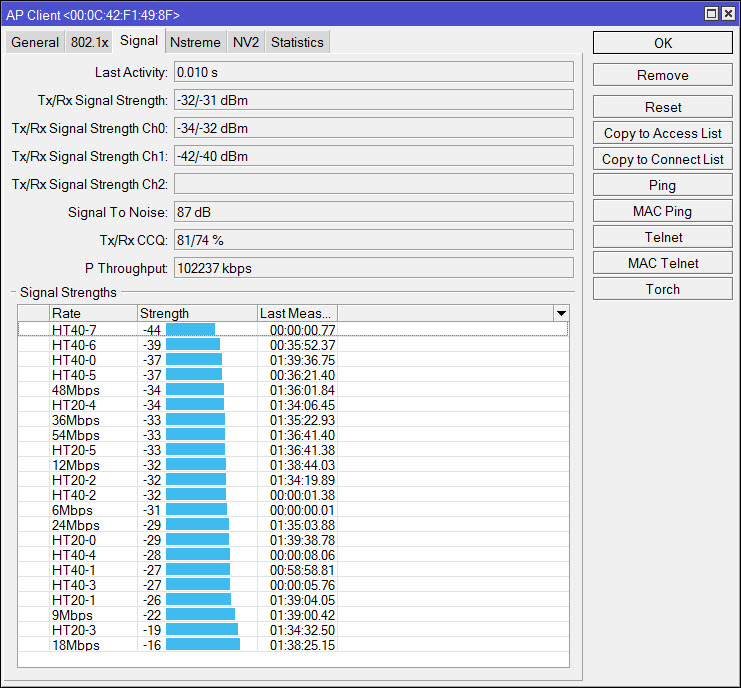This screenshot has width=741, height=688.
Task: Click the P Throughput field
Action: tap(374, 268)
